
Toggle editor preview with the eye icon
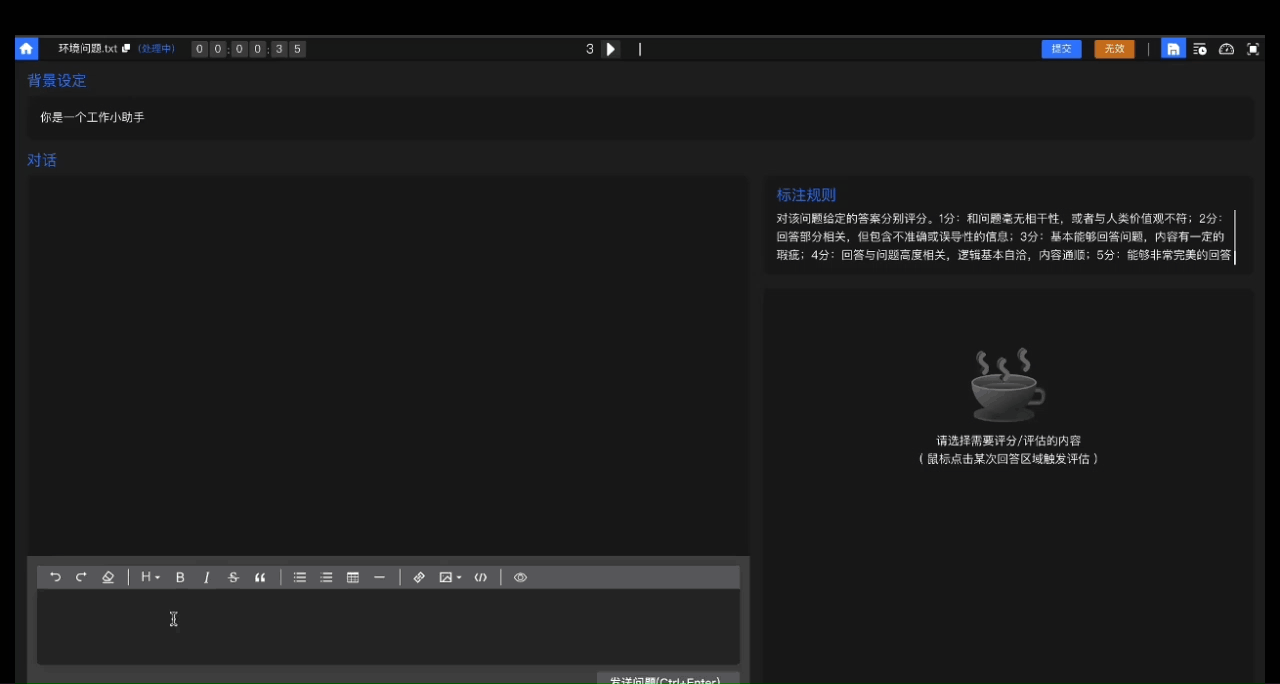point(520,577)
